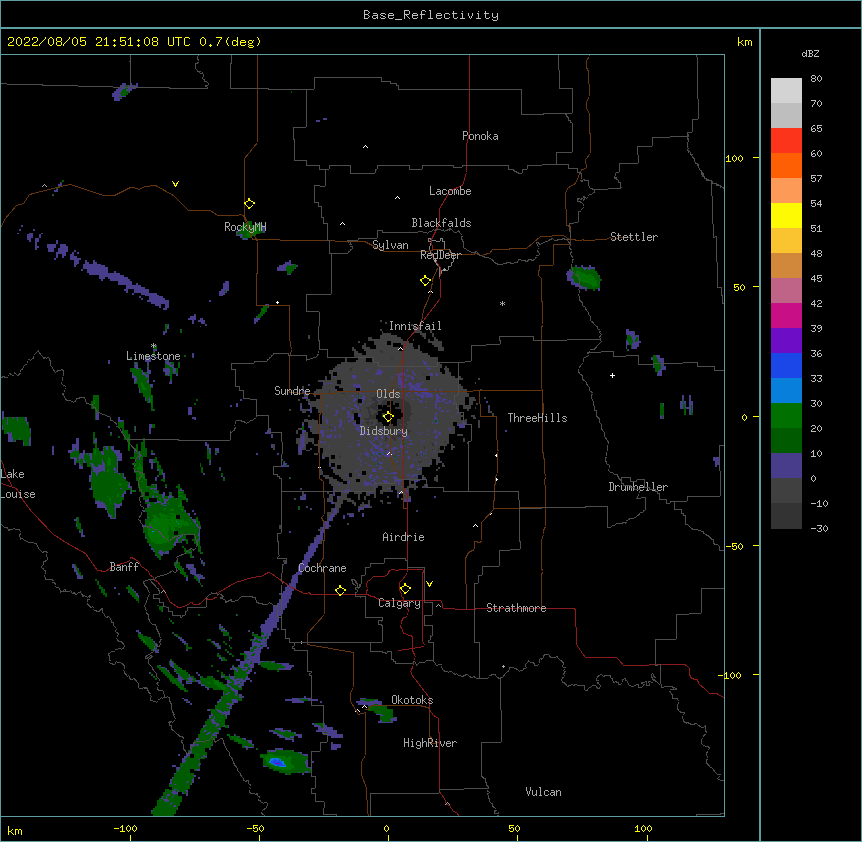Click the Airdrie label
862x842 pixels.
pos(404,537)
